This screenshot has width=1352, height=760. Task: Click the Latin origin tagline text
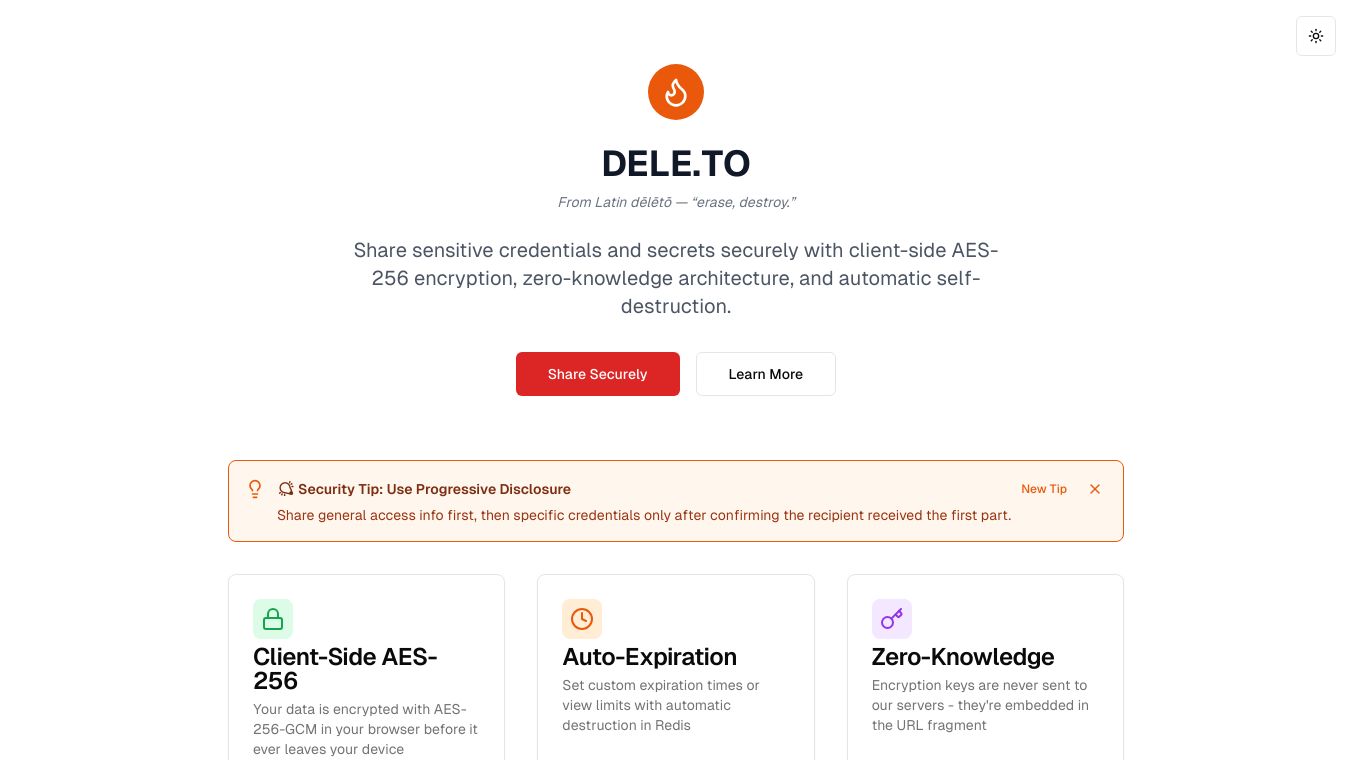tap(676, 202)
